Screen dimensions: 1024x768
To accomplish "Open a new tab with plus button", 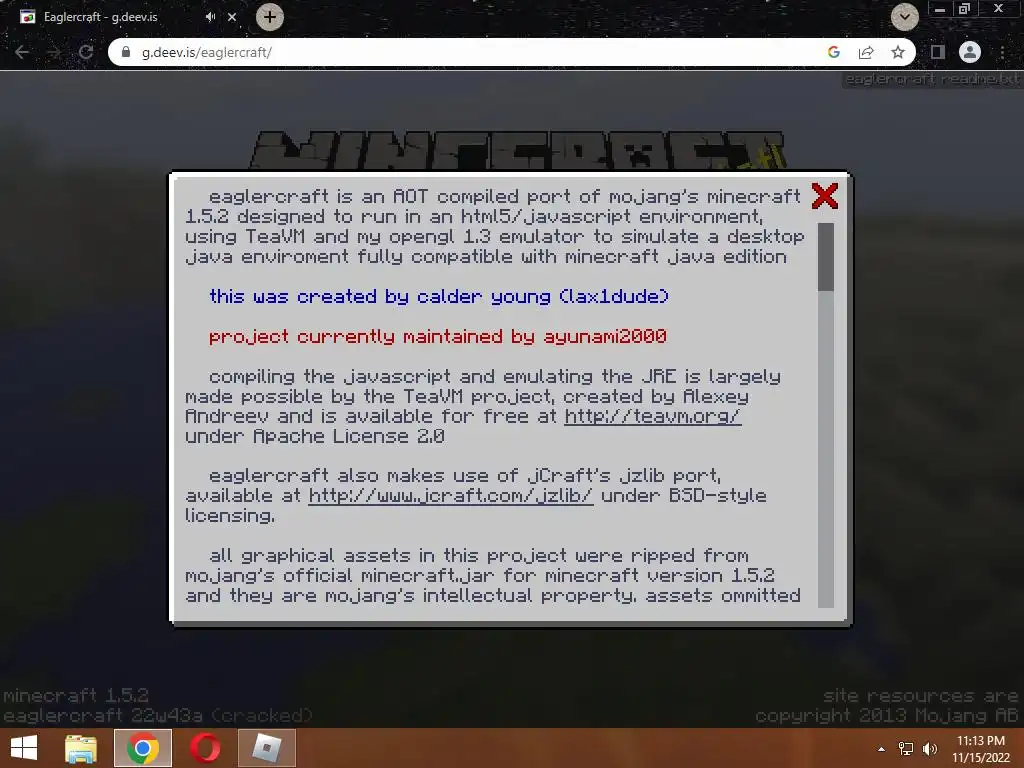I will 270,17.
